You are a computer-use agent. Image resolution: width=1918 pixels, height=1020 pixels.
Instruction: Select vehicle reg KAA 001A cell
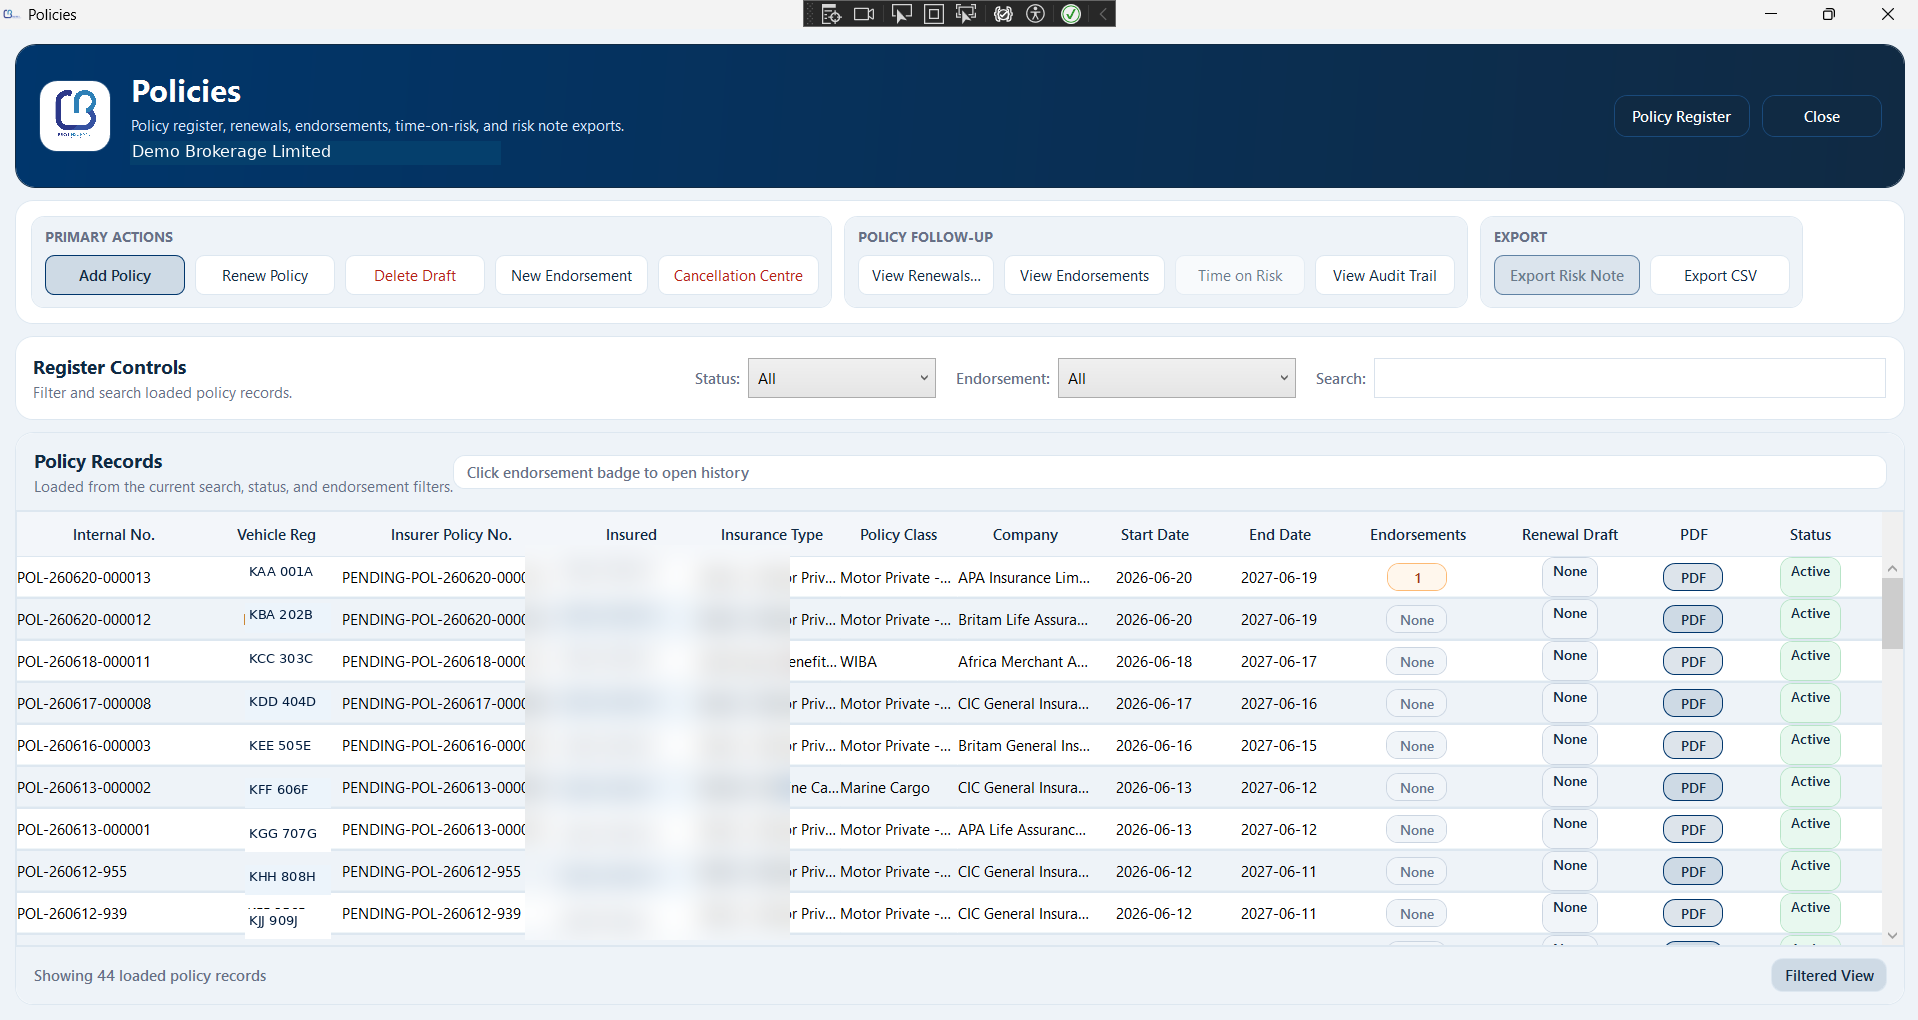point(281,572)
